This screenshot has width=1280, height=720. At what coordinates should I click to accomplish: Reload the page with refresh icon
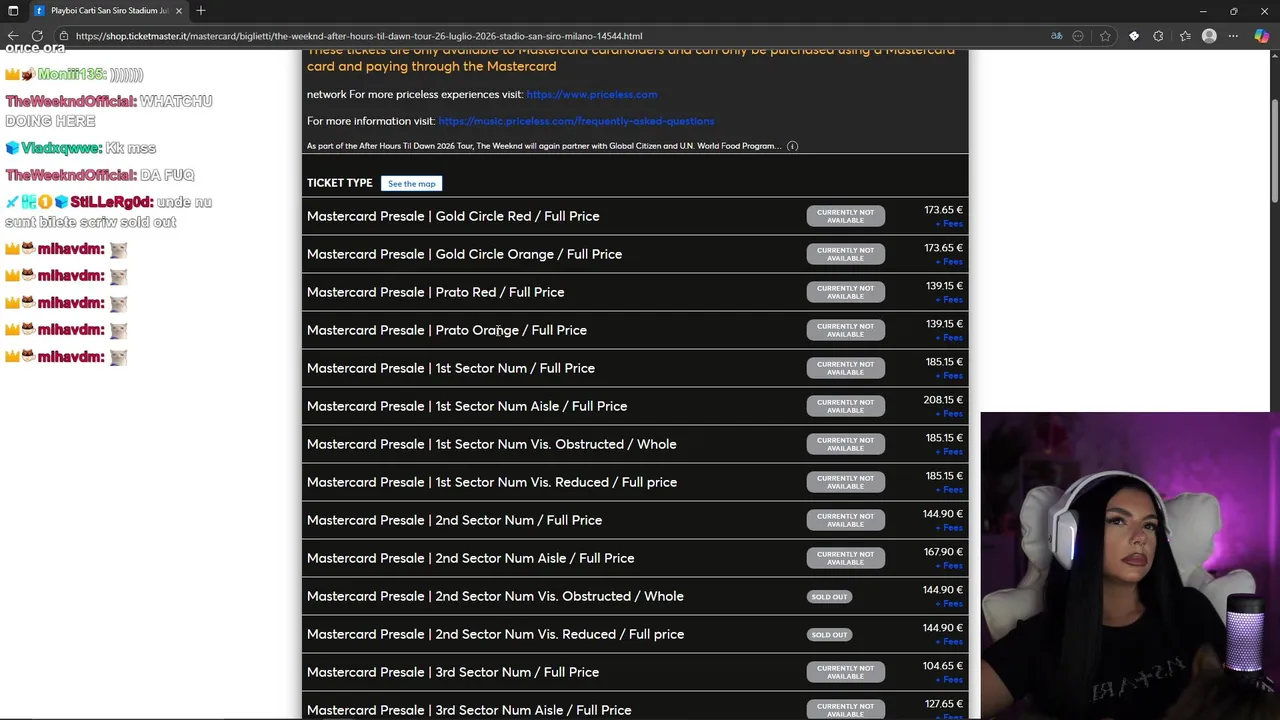click(x=38, y=36)
